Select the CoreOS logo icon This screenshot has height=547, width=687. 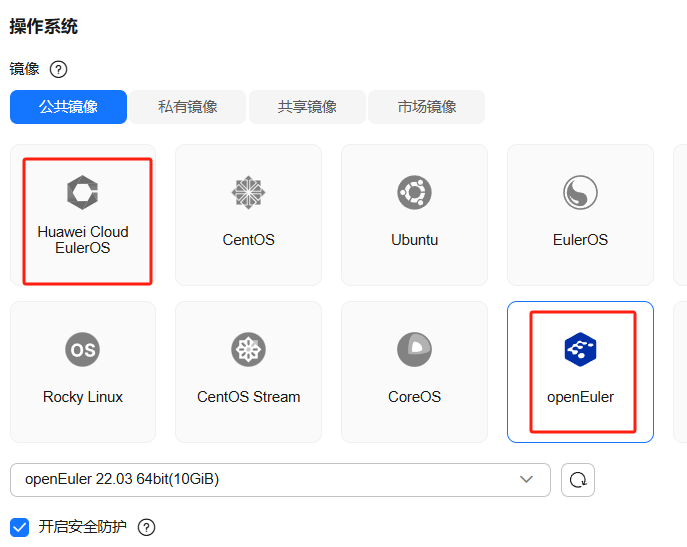pos(414,349)
